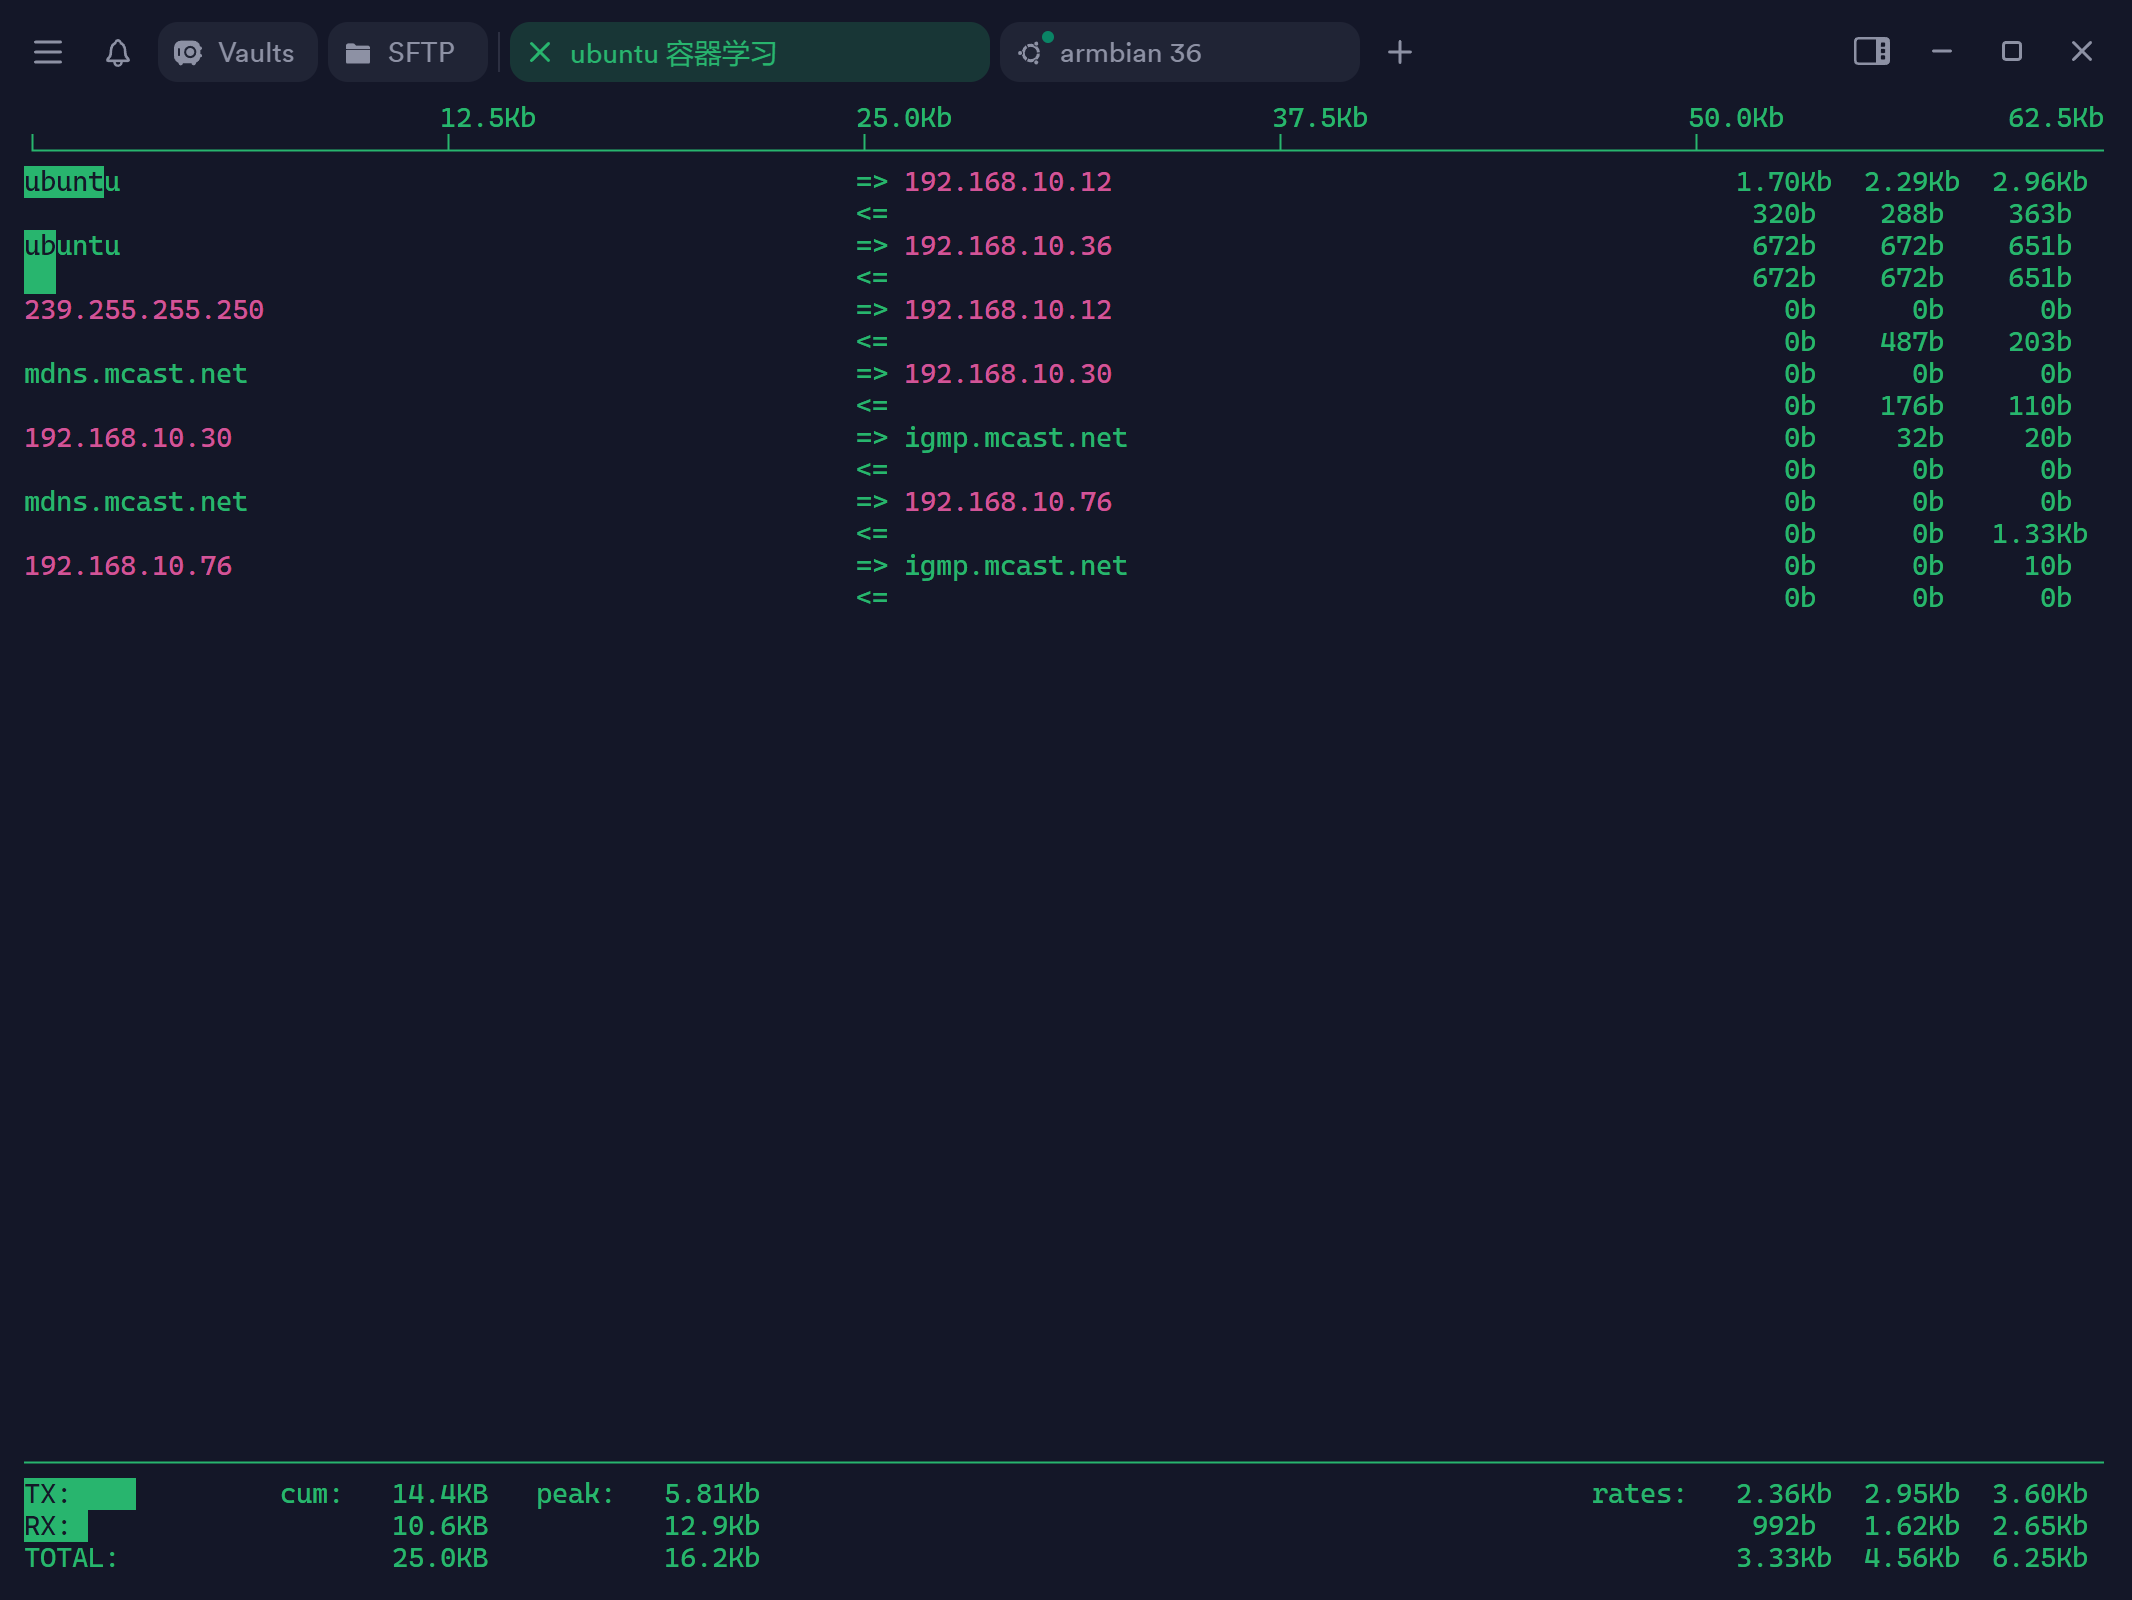Image resolution: width=2132 pixels, height=1600 pixels.
Task: Click the 239.255.255.250 source host
Action: tap(144, 310)
